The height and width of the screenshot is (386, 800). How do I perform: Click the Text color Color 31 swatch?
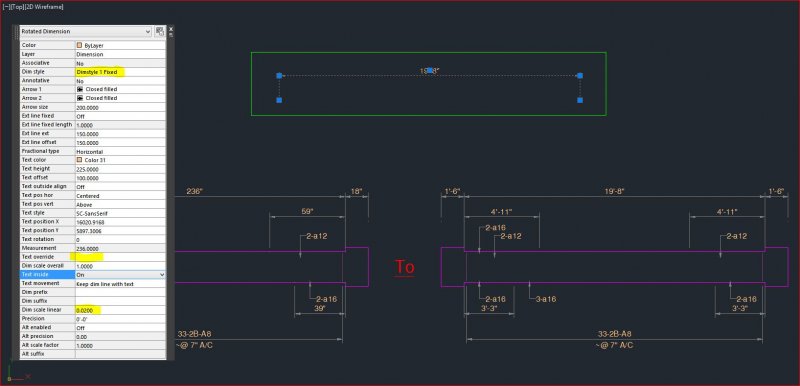(79, 160)
